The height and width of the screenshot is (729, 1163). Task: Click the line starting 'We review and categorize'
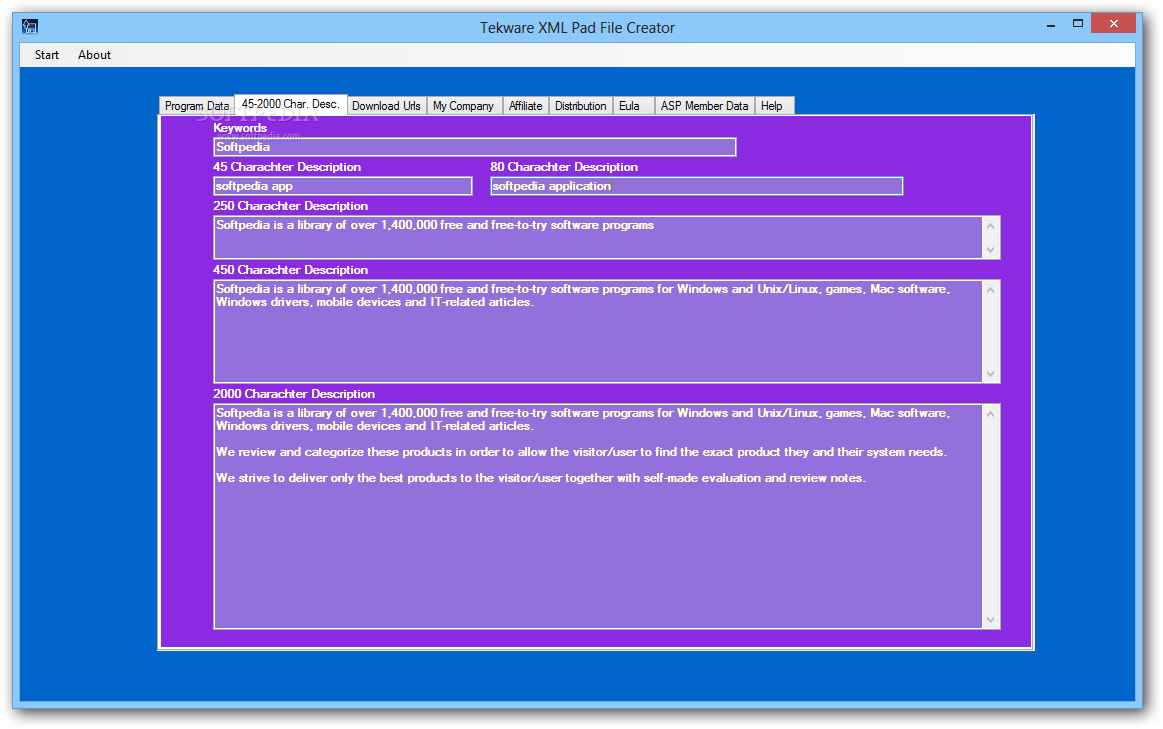[x=582, y=452]
